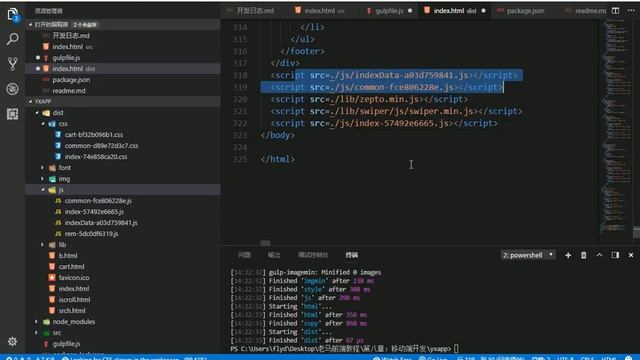
Task: Open srch.html in the dist folder
Action: coord(72,311)
